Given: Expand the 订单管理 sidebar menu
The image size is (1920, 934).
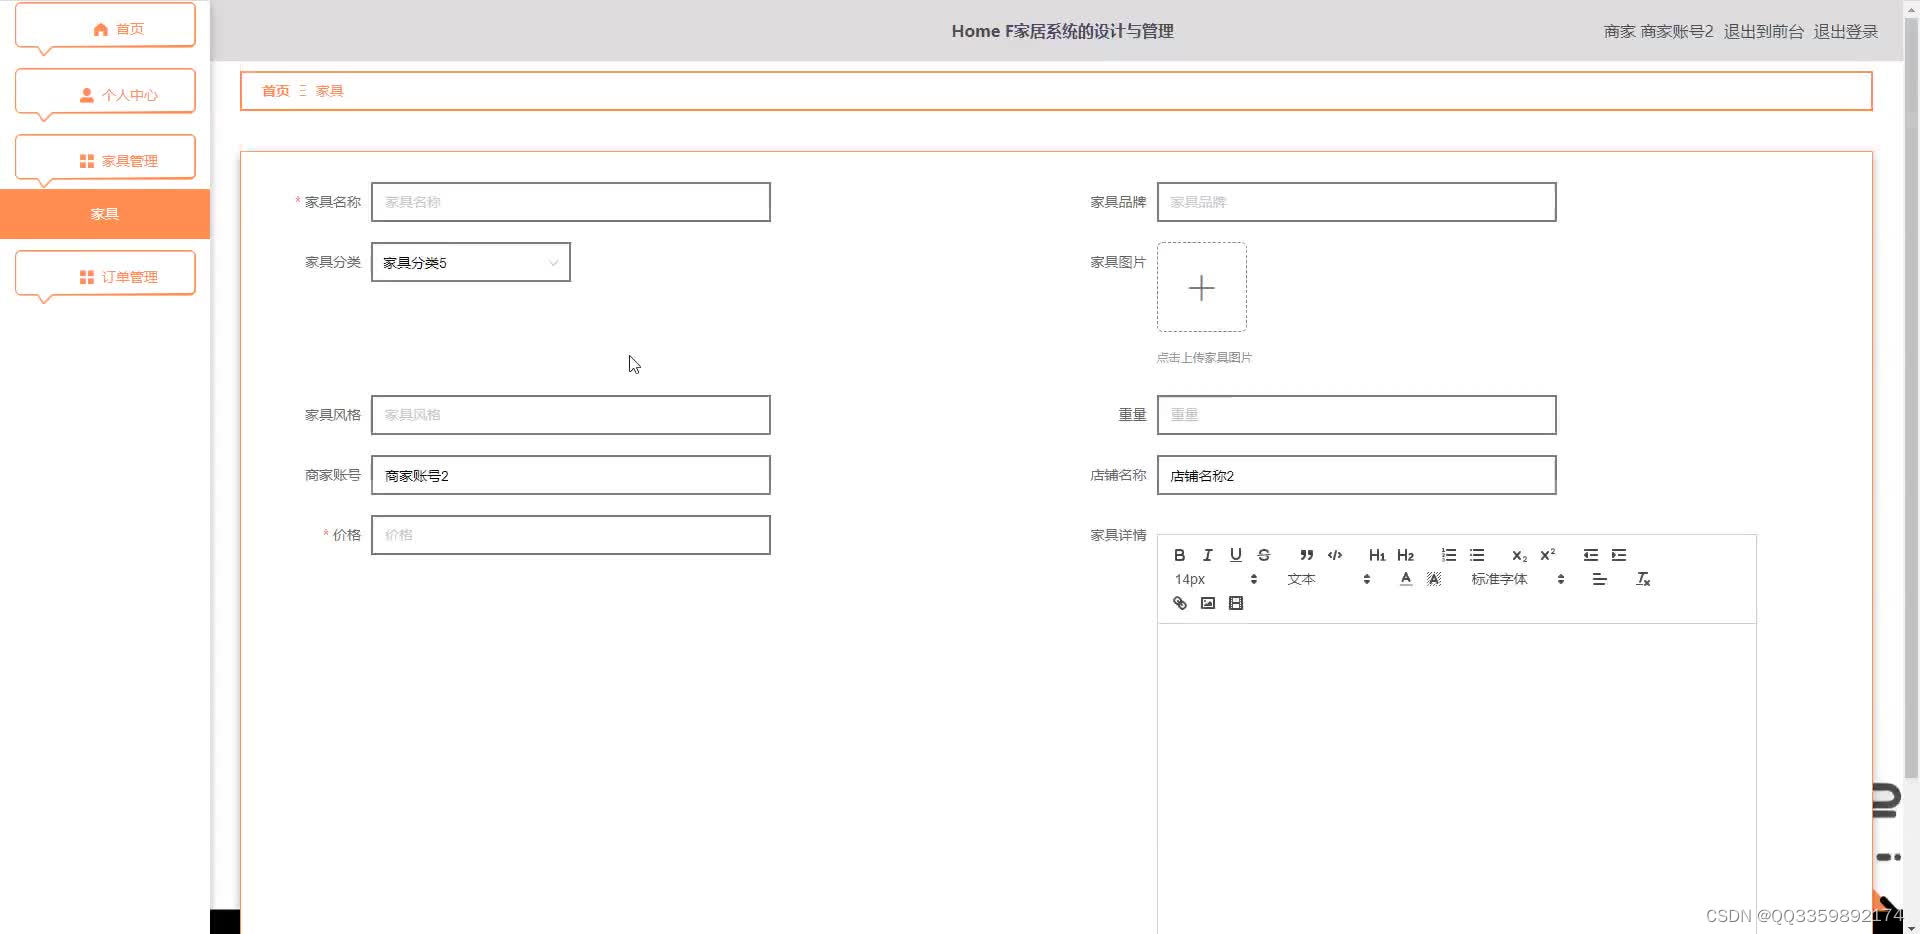Looking at the screenshot, I should click(x=105, y=275).
